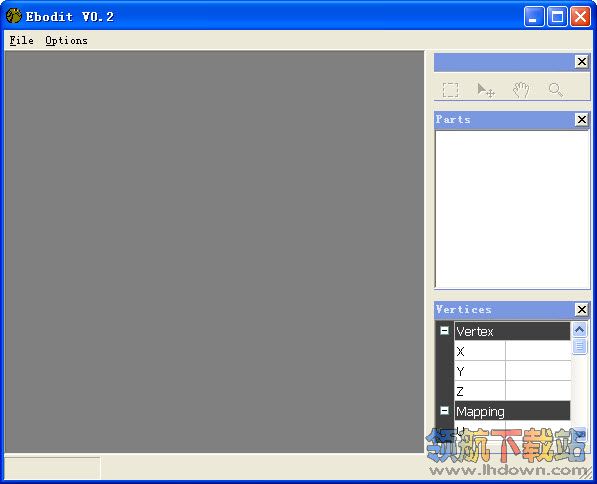Image resolution: width=597 pixels, height=484 pixels.
Task: Click the Y value field
Action: coord(538,371)
